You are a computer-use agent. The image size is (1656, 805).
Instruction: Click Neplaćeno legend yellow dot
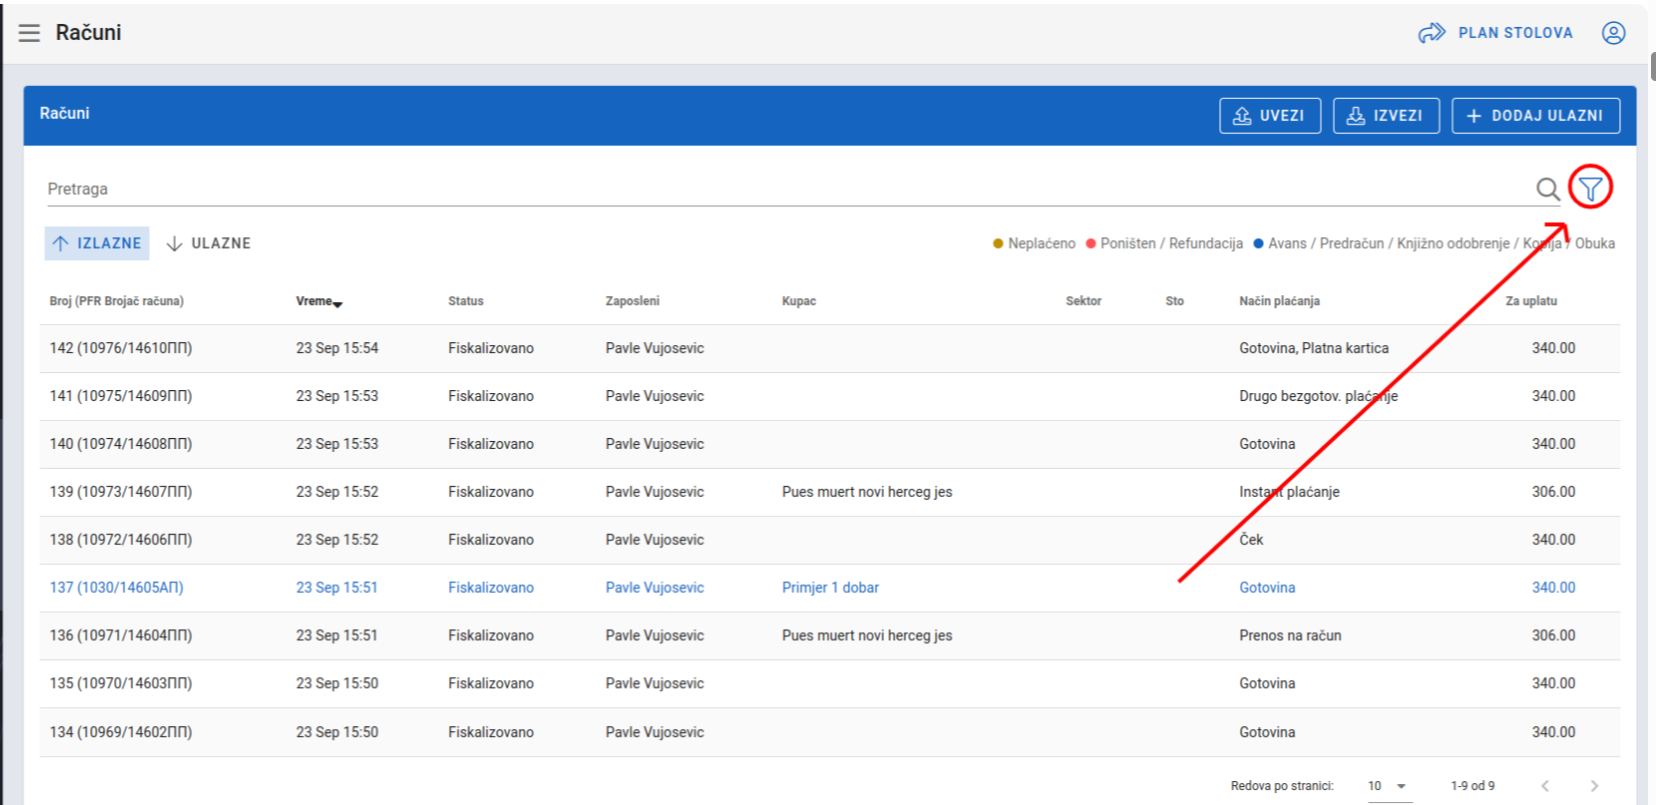[997, 243]
